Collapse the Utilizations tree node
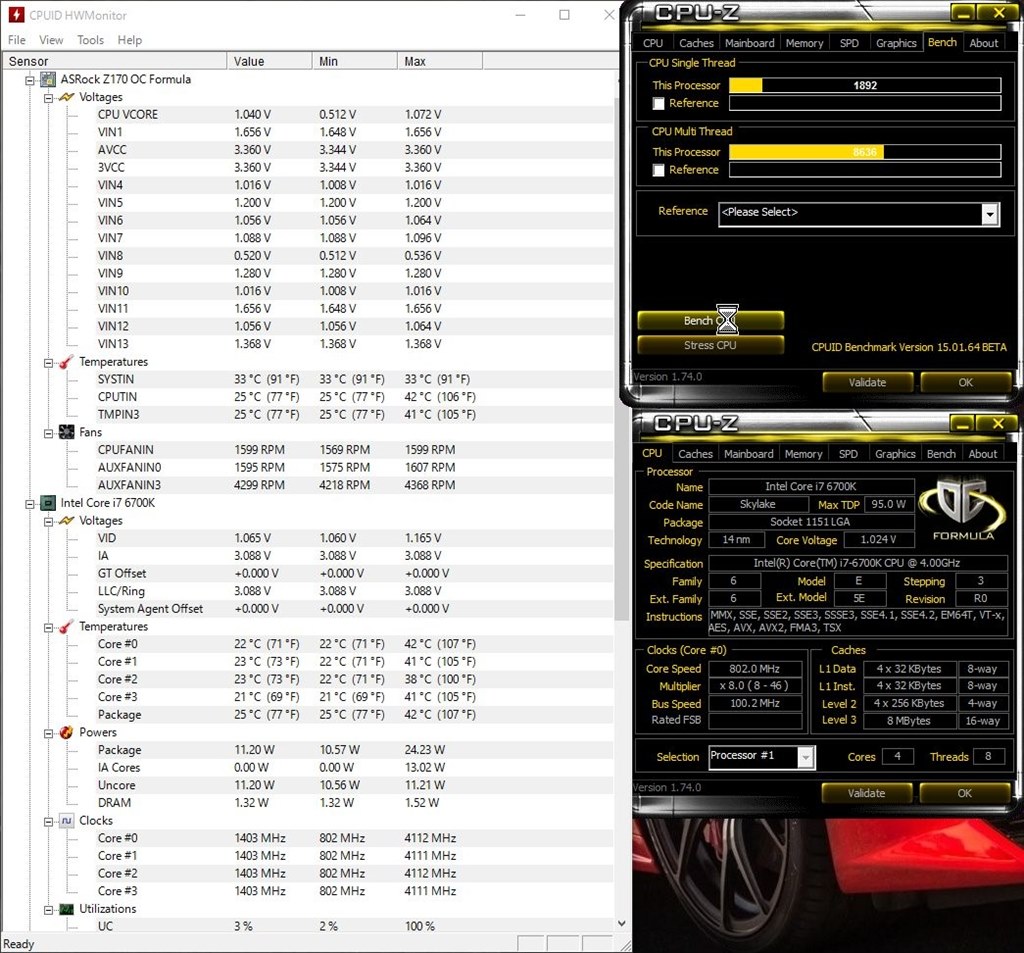Viewport: 1024px width, 953px height. pos(48,909)
